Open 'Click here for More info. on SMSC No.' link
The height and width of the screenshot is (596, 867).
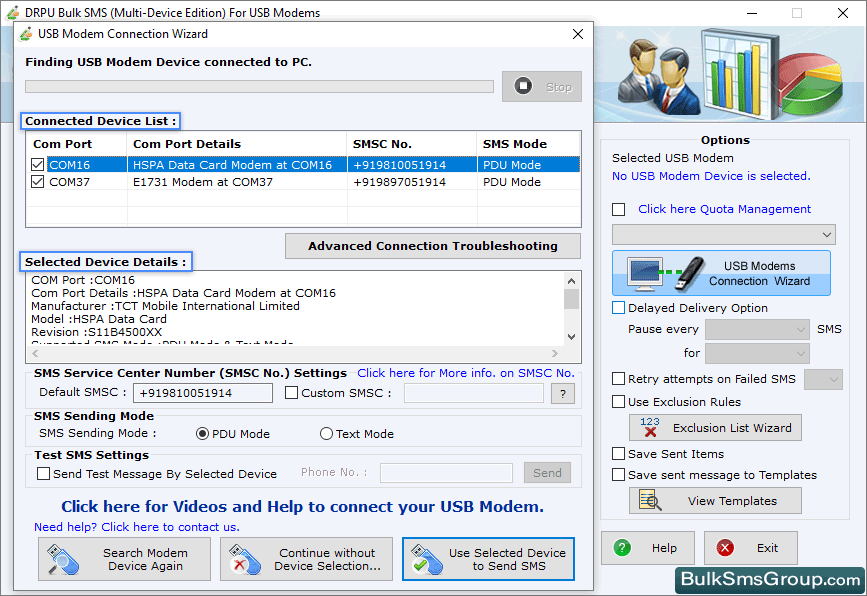click(466, 373)
